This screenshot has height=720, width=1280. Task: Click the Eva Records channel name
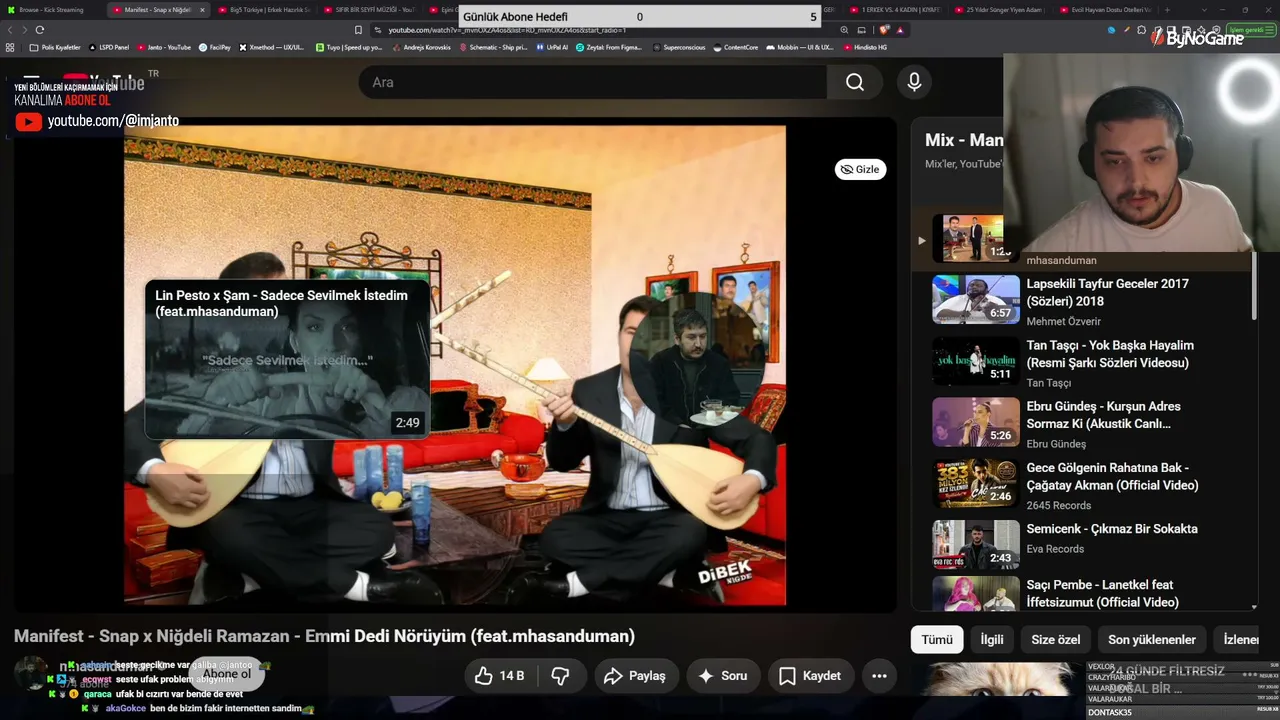(x=1055, y=549)
